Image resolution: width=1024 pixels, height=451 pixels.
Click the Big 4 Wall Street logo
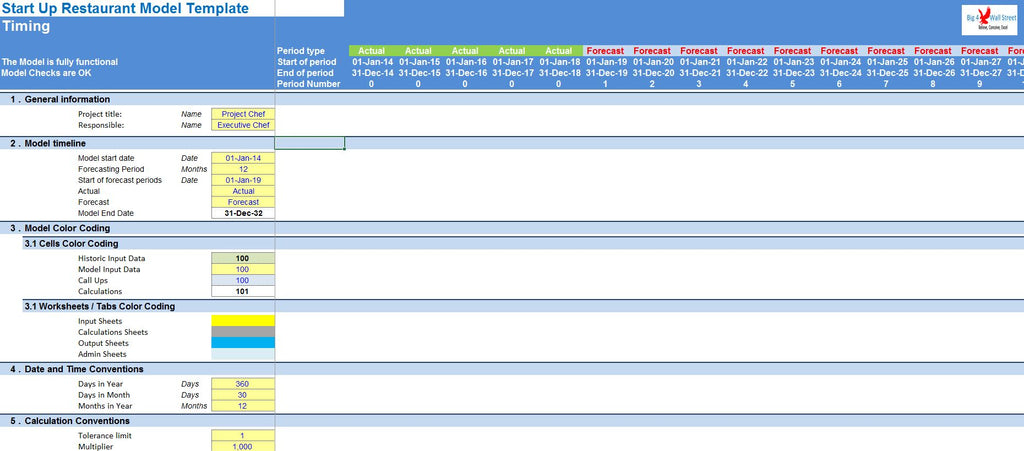(989, 21)
